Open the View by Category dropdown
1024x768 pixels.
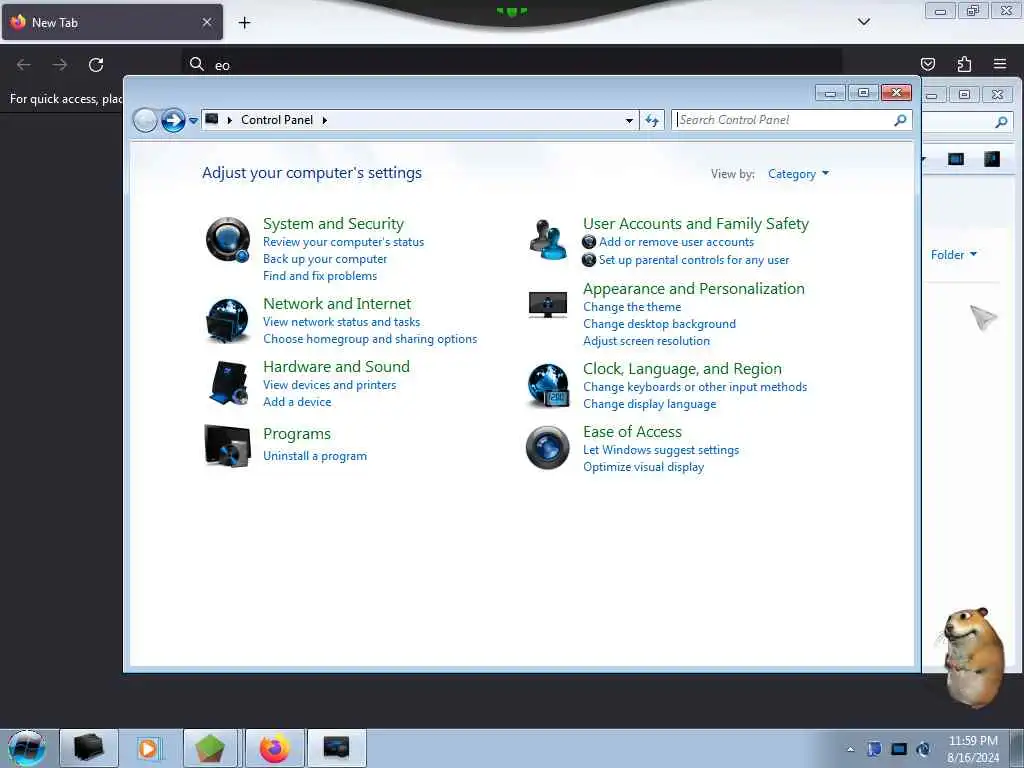pyautogui.click(x=798, y=174)
